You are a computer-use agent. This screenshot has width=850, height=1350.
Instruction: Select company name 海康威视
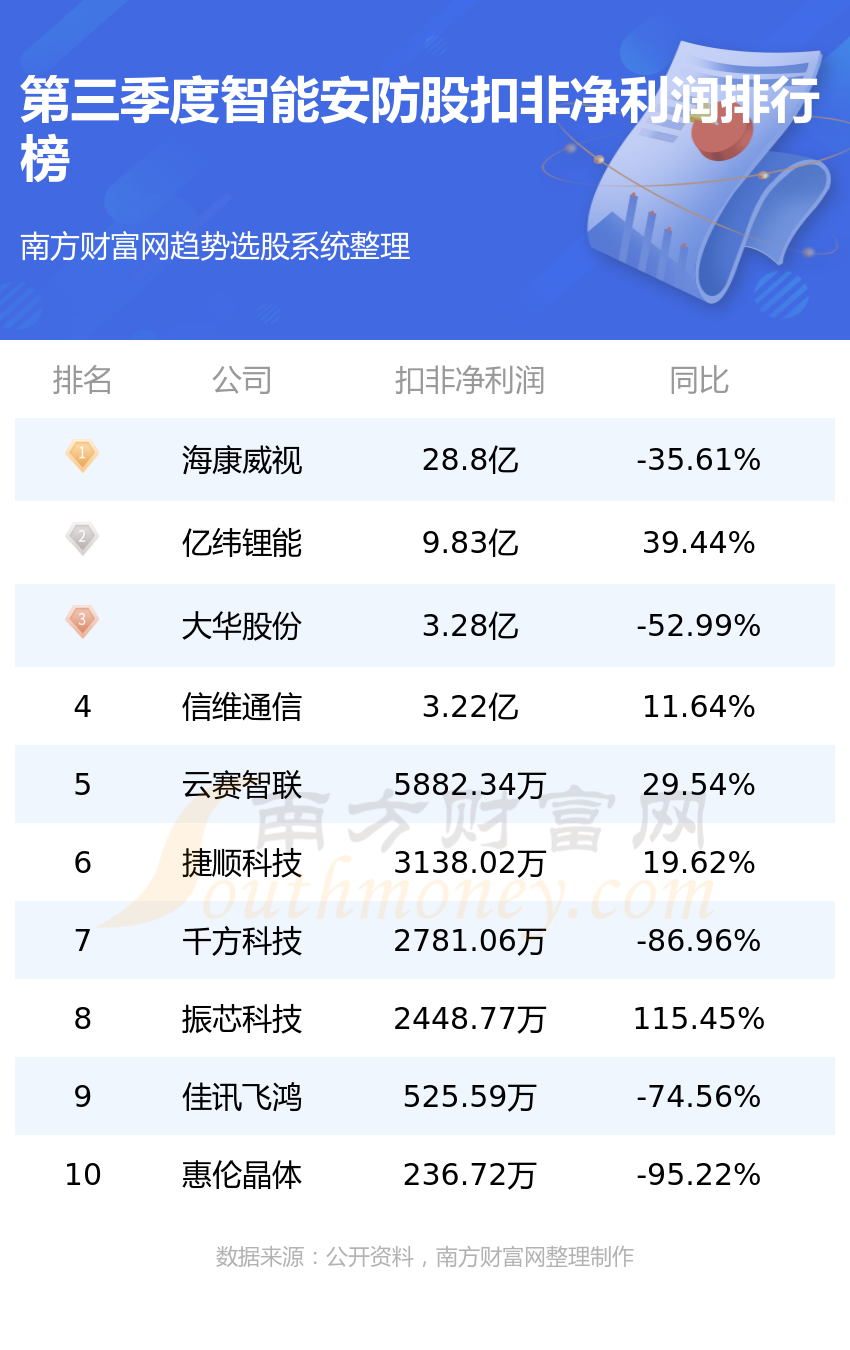242,460
